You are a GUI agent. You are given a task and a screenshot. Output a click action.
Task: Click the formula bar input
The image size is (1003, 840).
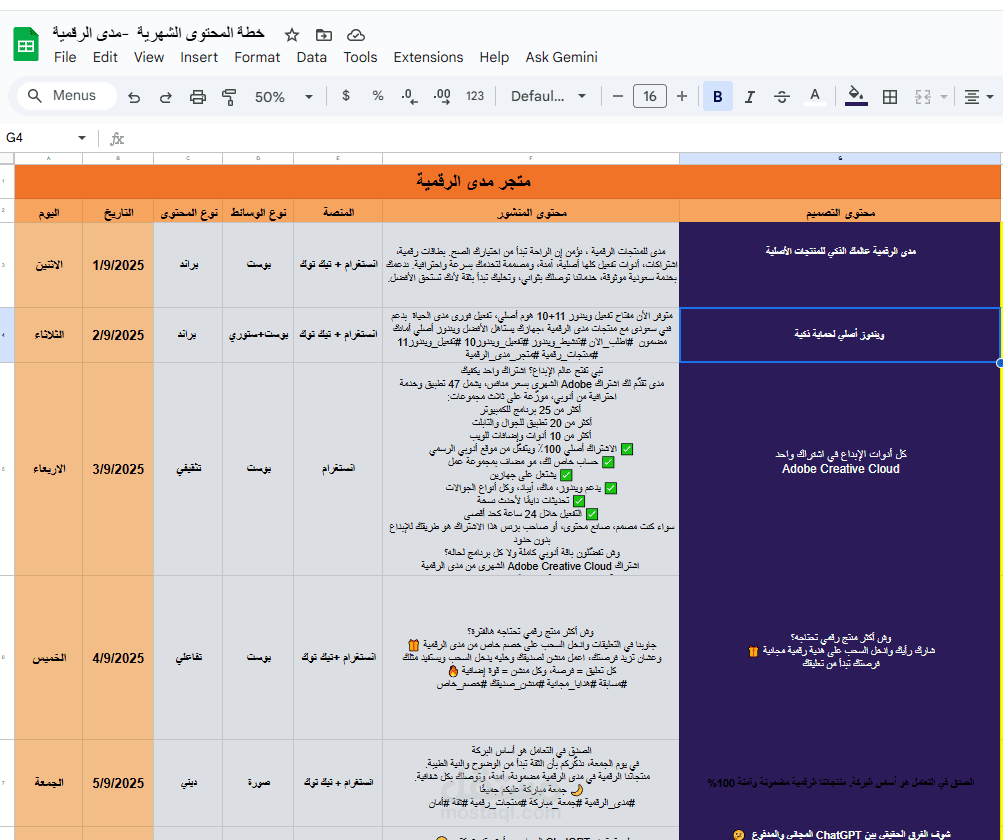(563, 138)
